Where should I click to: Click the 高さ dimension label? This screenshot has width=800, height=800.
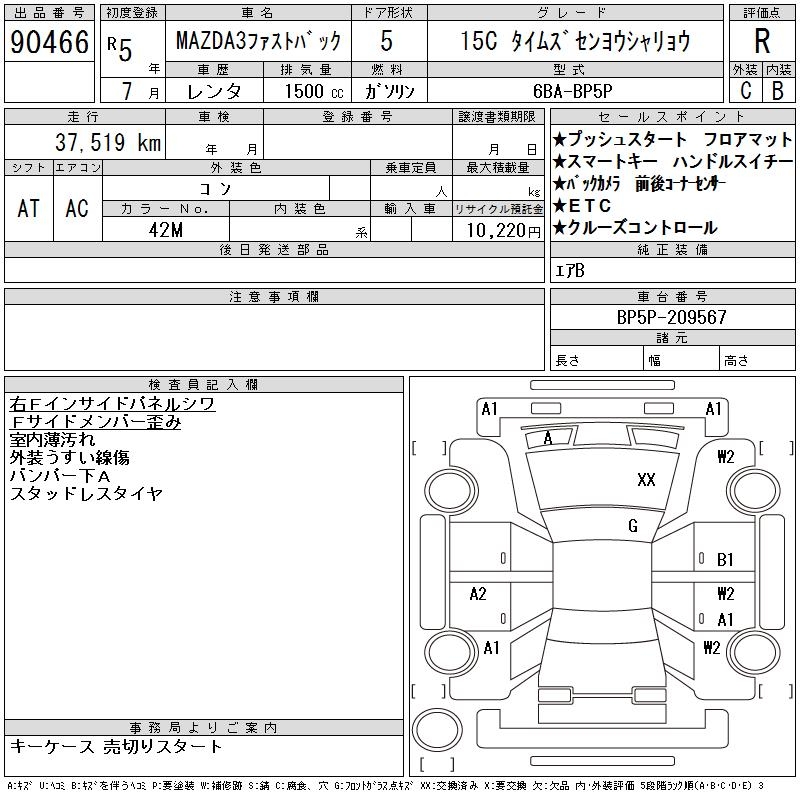click(736, 361)
